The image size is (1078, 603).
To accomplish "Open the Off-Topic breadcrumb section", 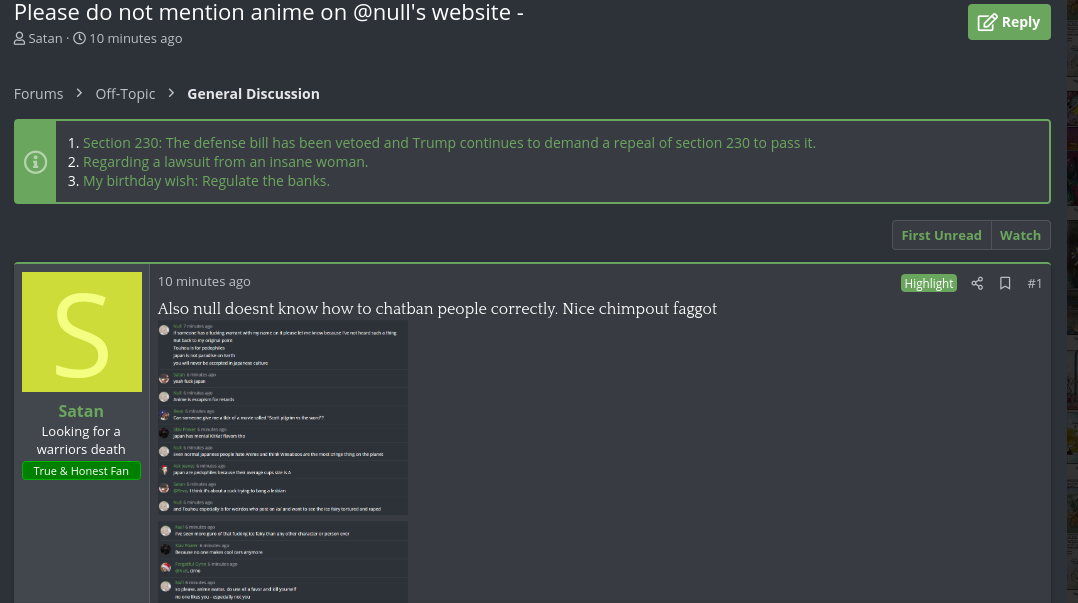I will tap(125, 94).
